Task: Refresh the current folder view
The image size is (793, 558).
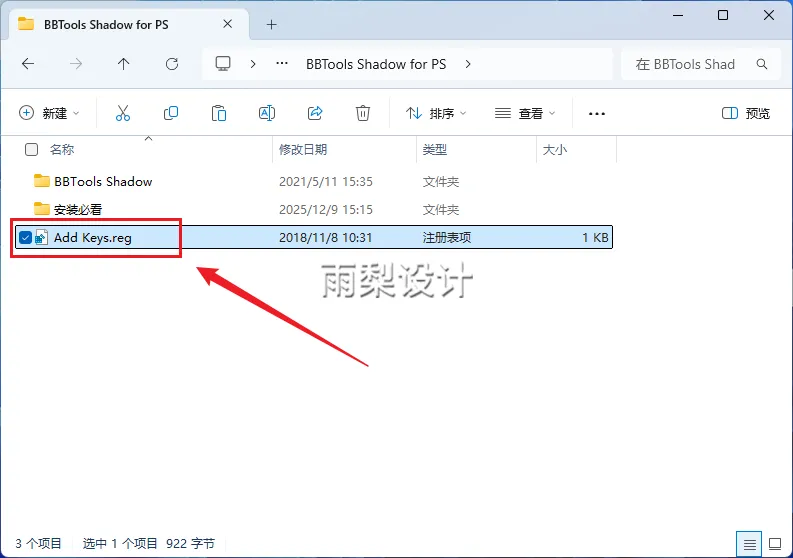Action: click(x=172, y=64)
